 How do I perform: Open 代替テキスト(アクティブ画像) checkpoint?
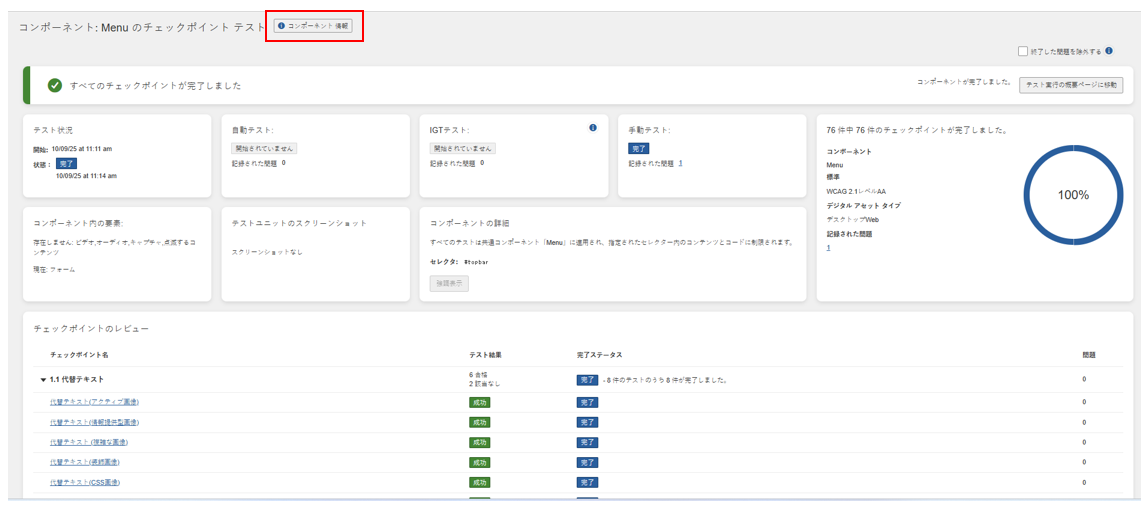[94, 402]
